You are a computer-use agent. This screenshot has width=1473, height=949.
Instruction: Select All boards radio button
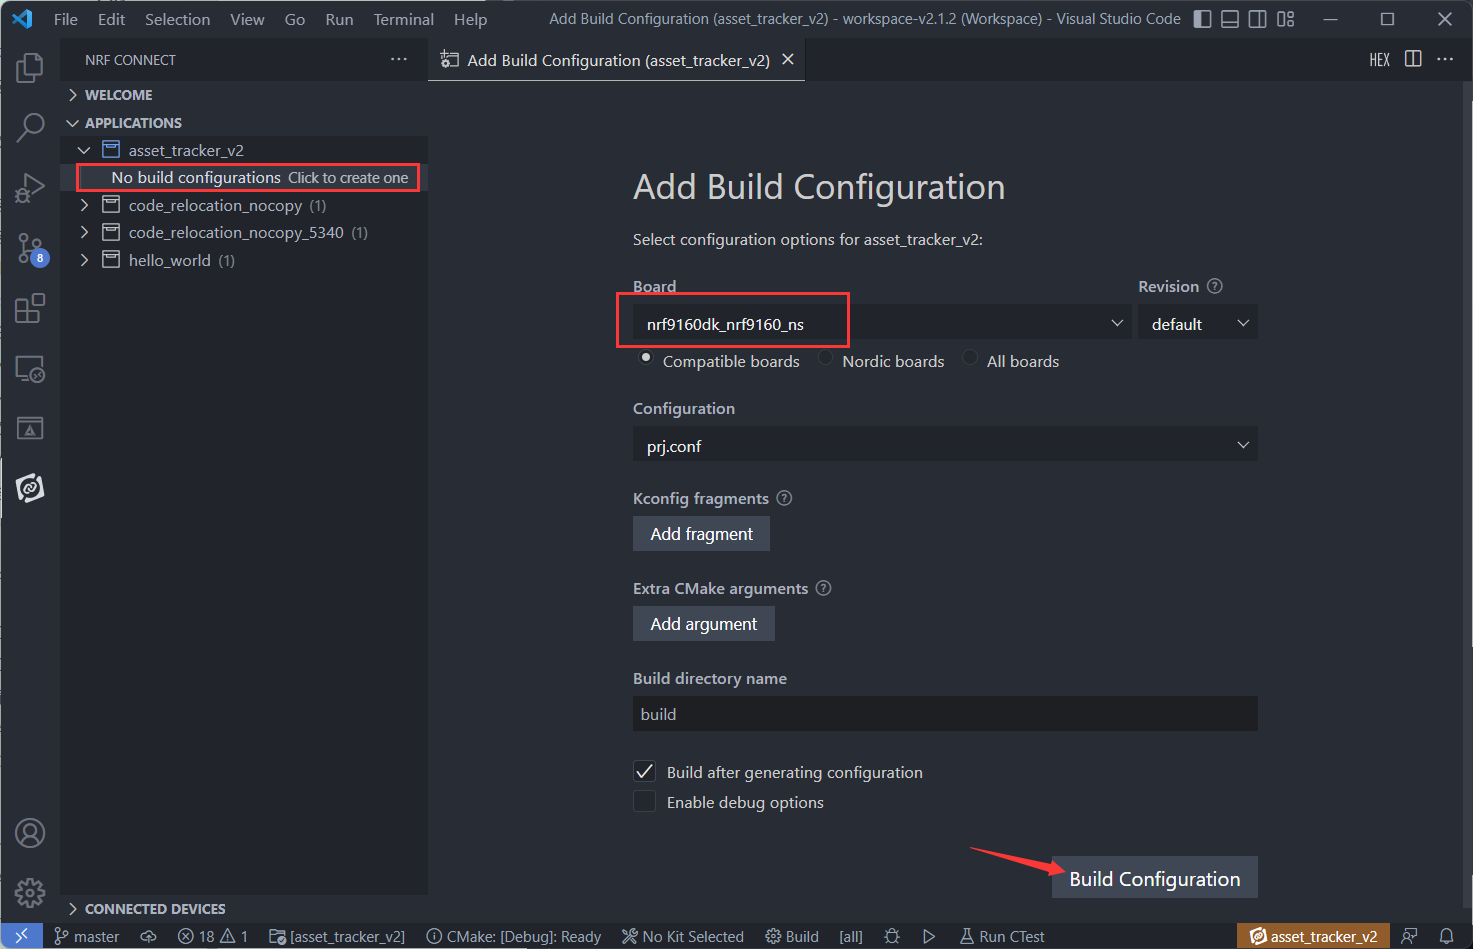point(970,358)
